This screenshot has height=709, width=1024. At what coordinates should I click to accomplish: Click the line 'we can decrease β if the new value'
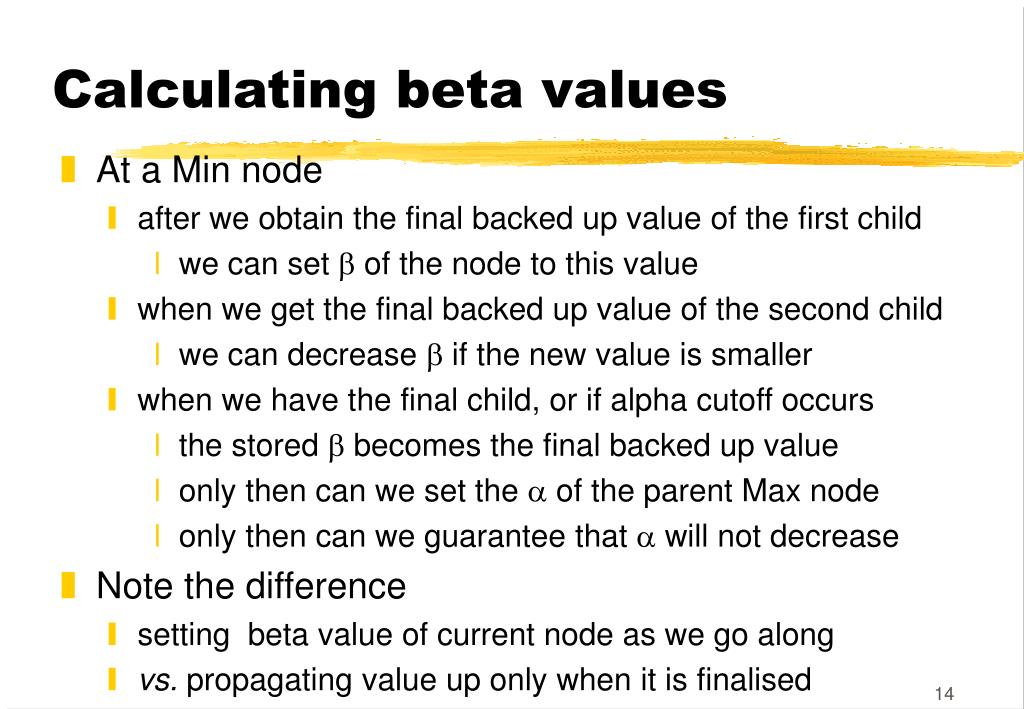tap(495, 355)
